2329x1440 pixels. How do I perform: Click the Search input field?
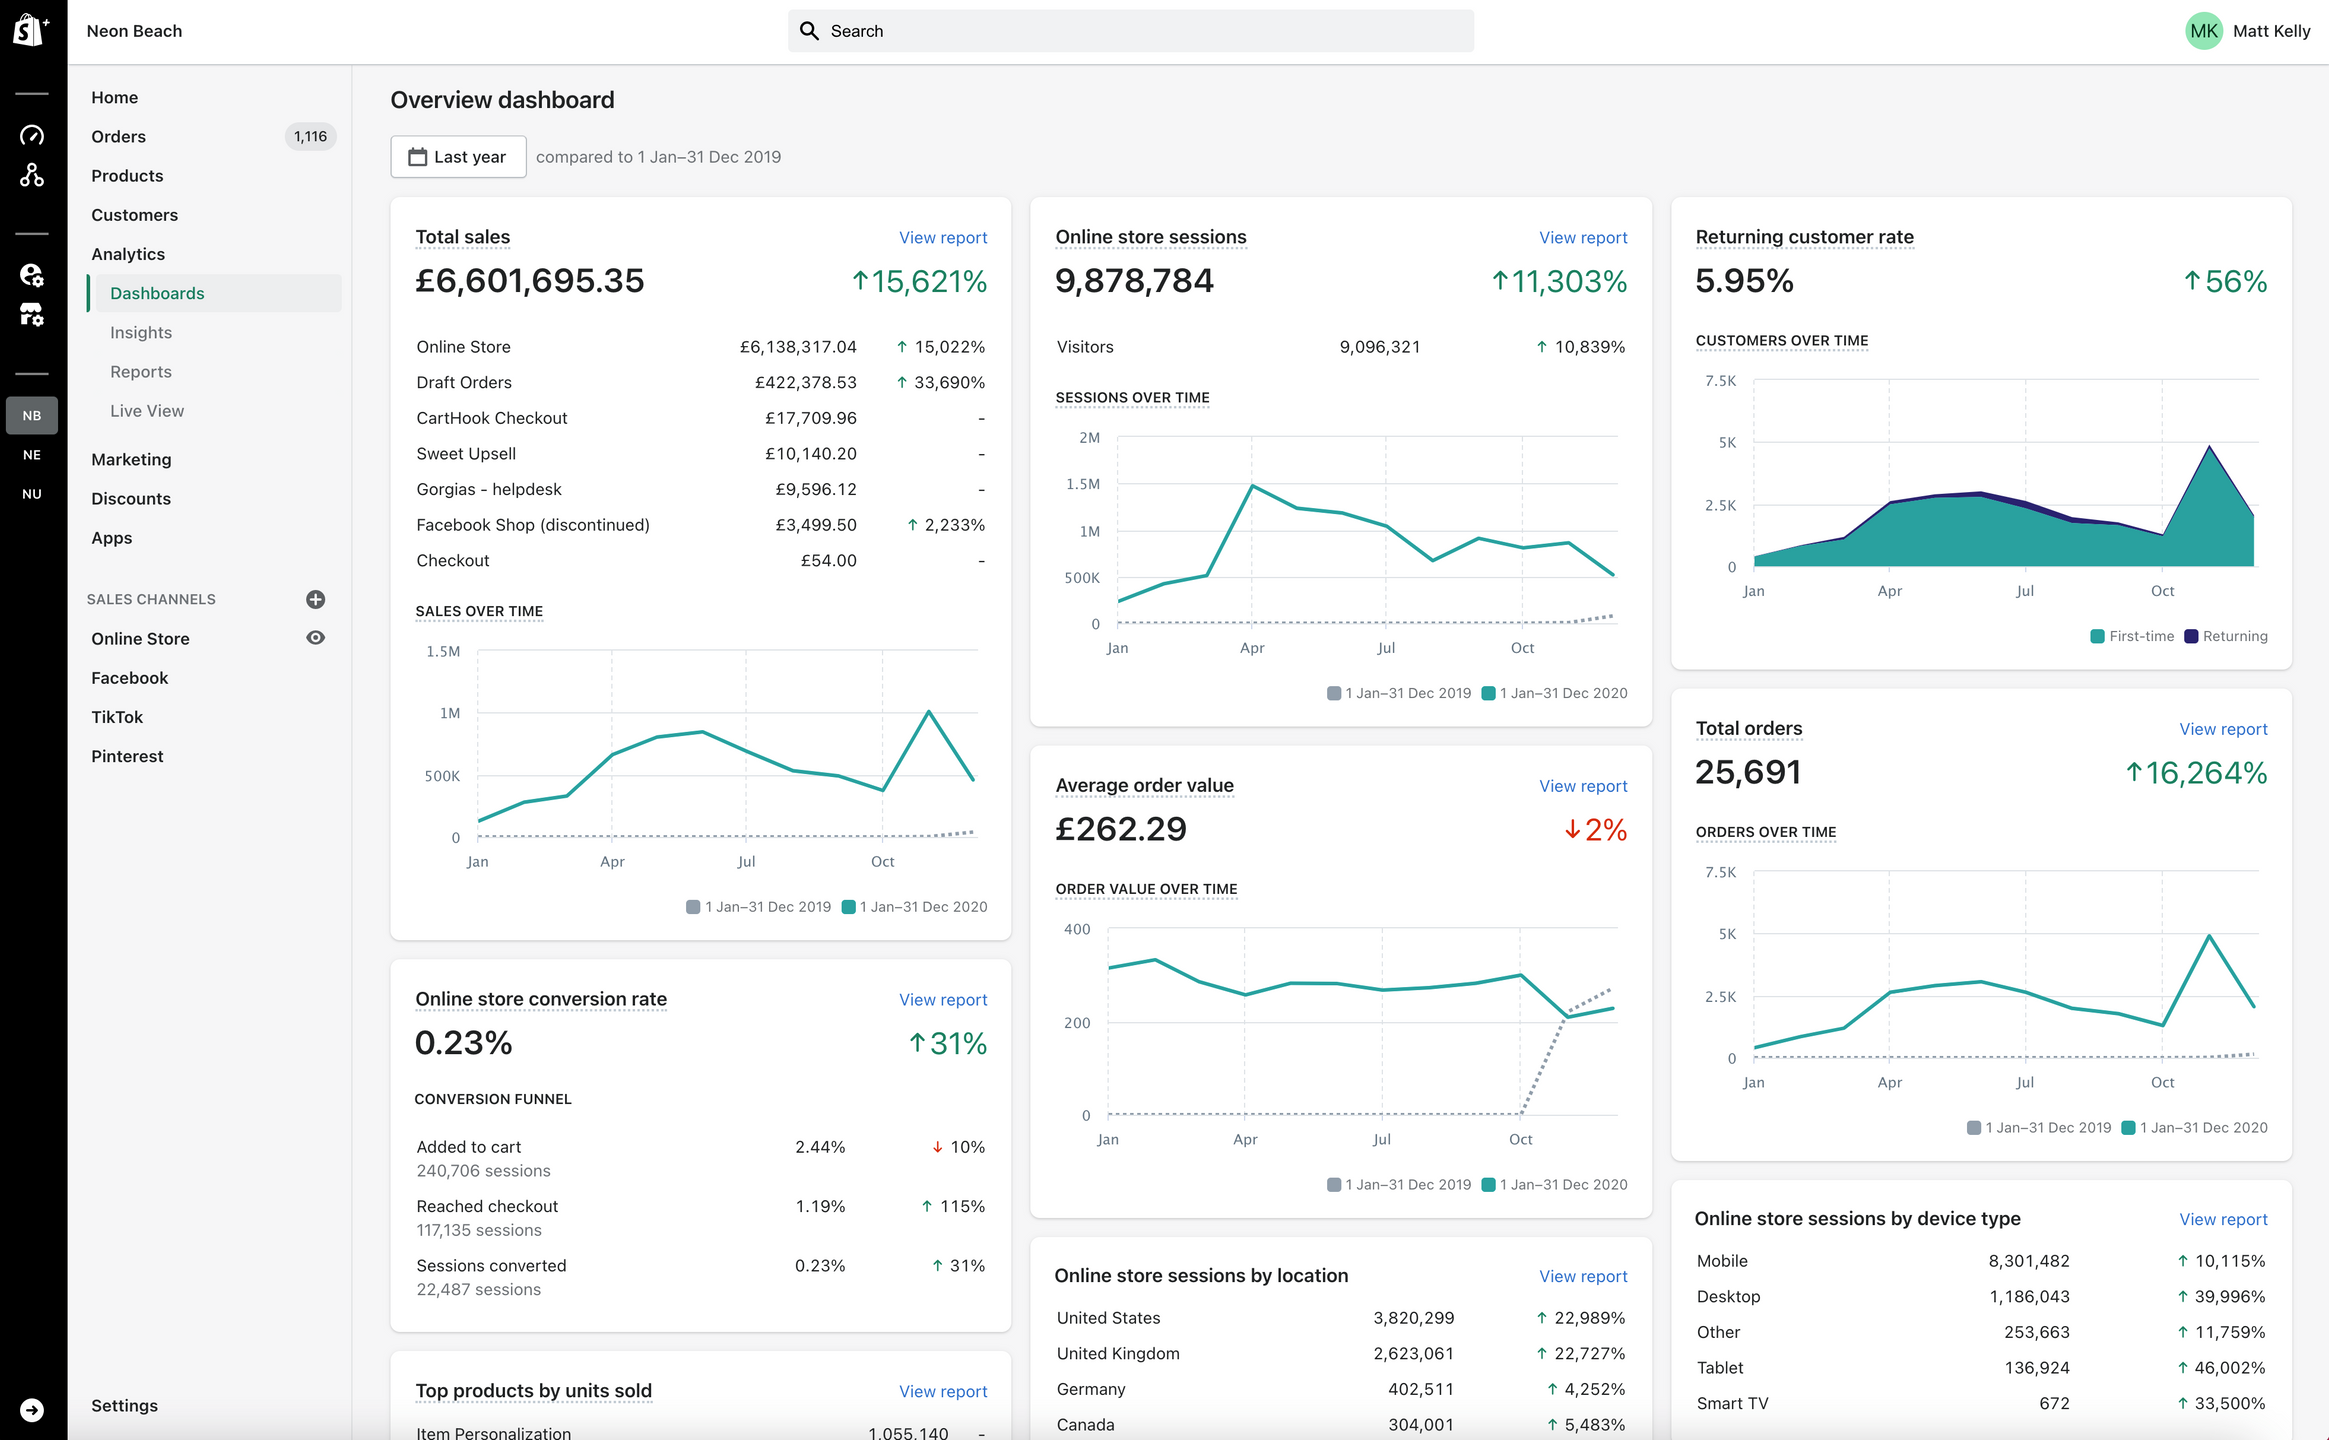pyautogui.click(x=1130, y=31)
